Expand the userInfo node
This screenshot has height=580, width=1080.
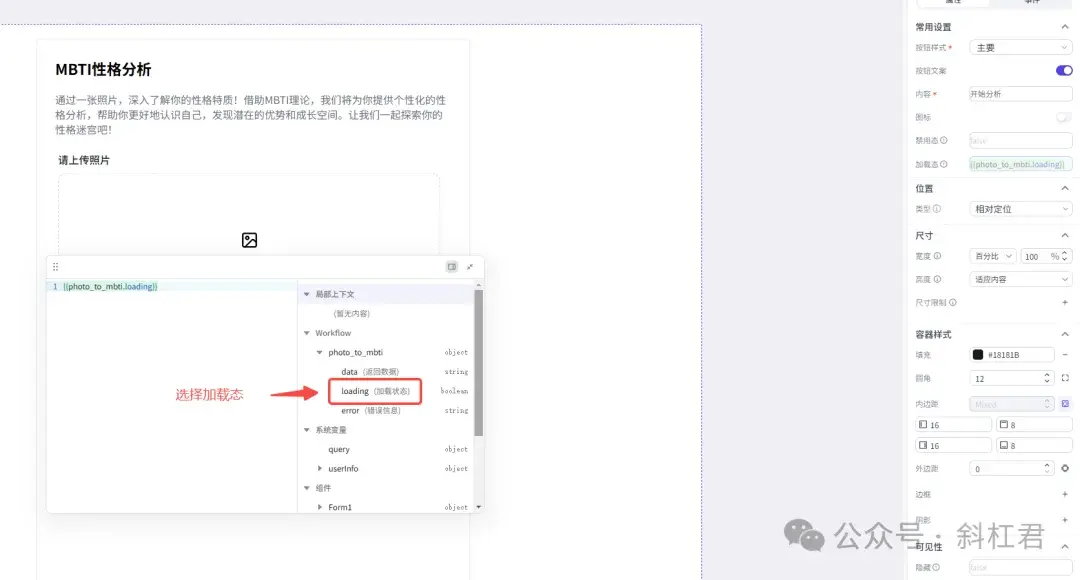pyautogui.click(x=320, y=468)
